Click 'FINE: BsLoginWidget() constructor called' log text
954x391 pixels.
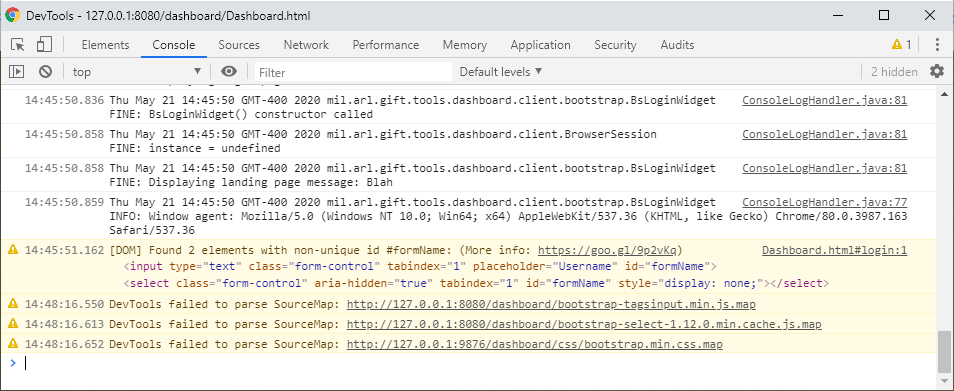click(x=241, y=114)
